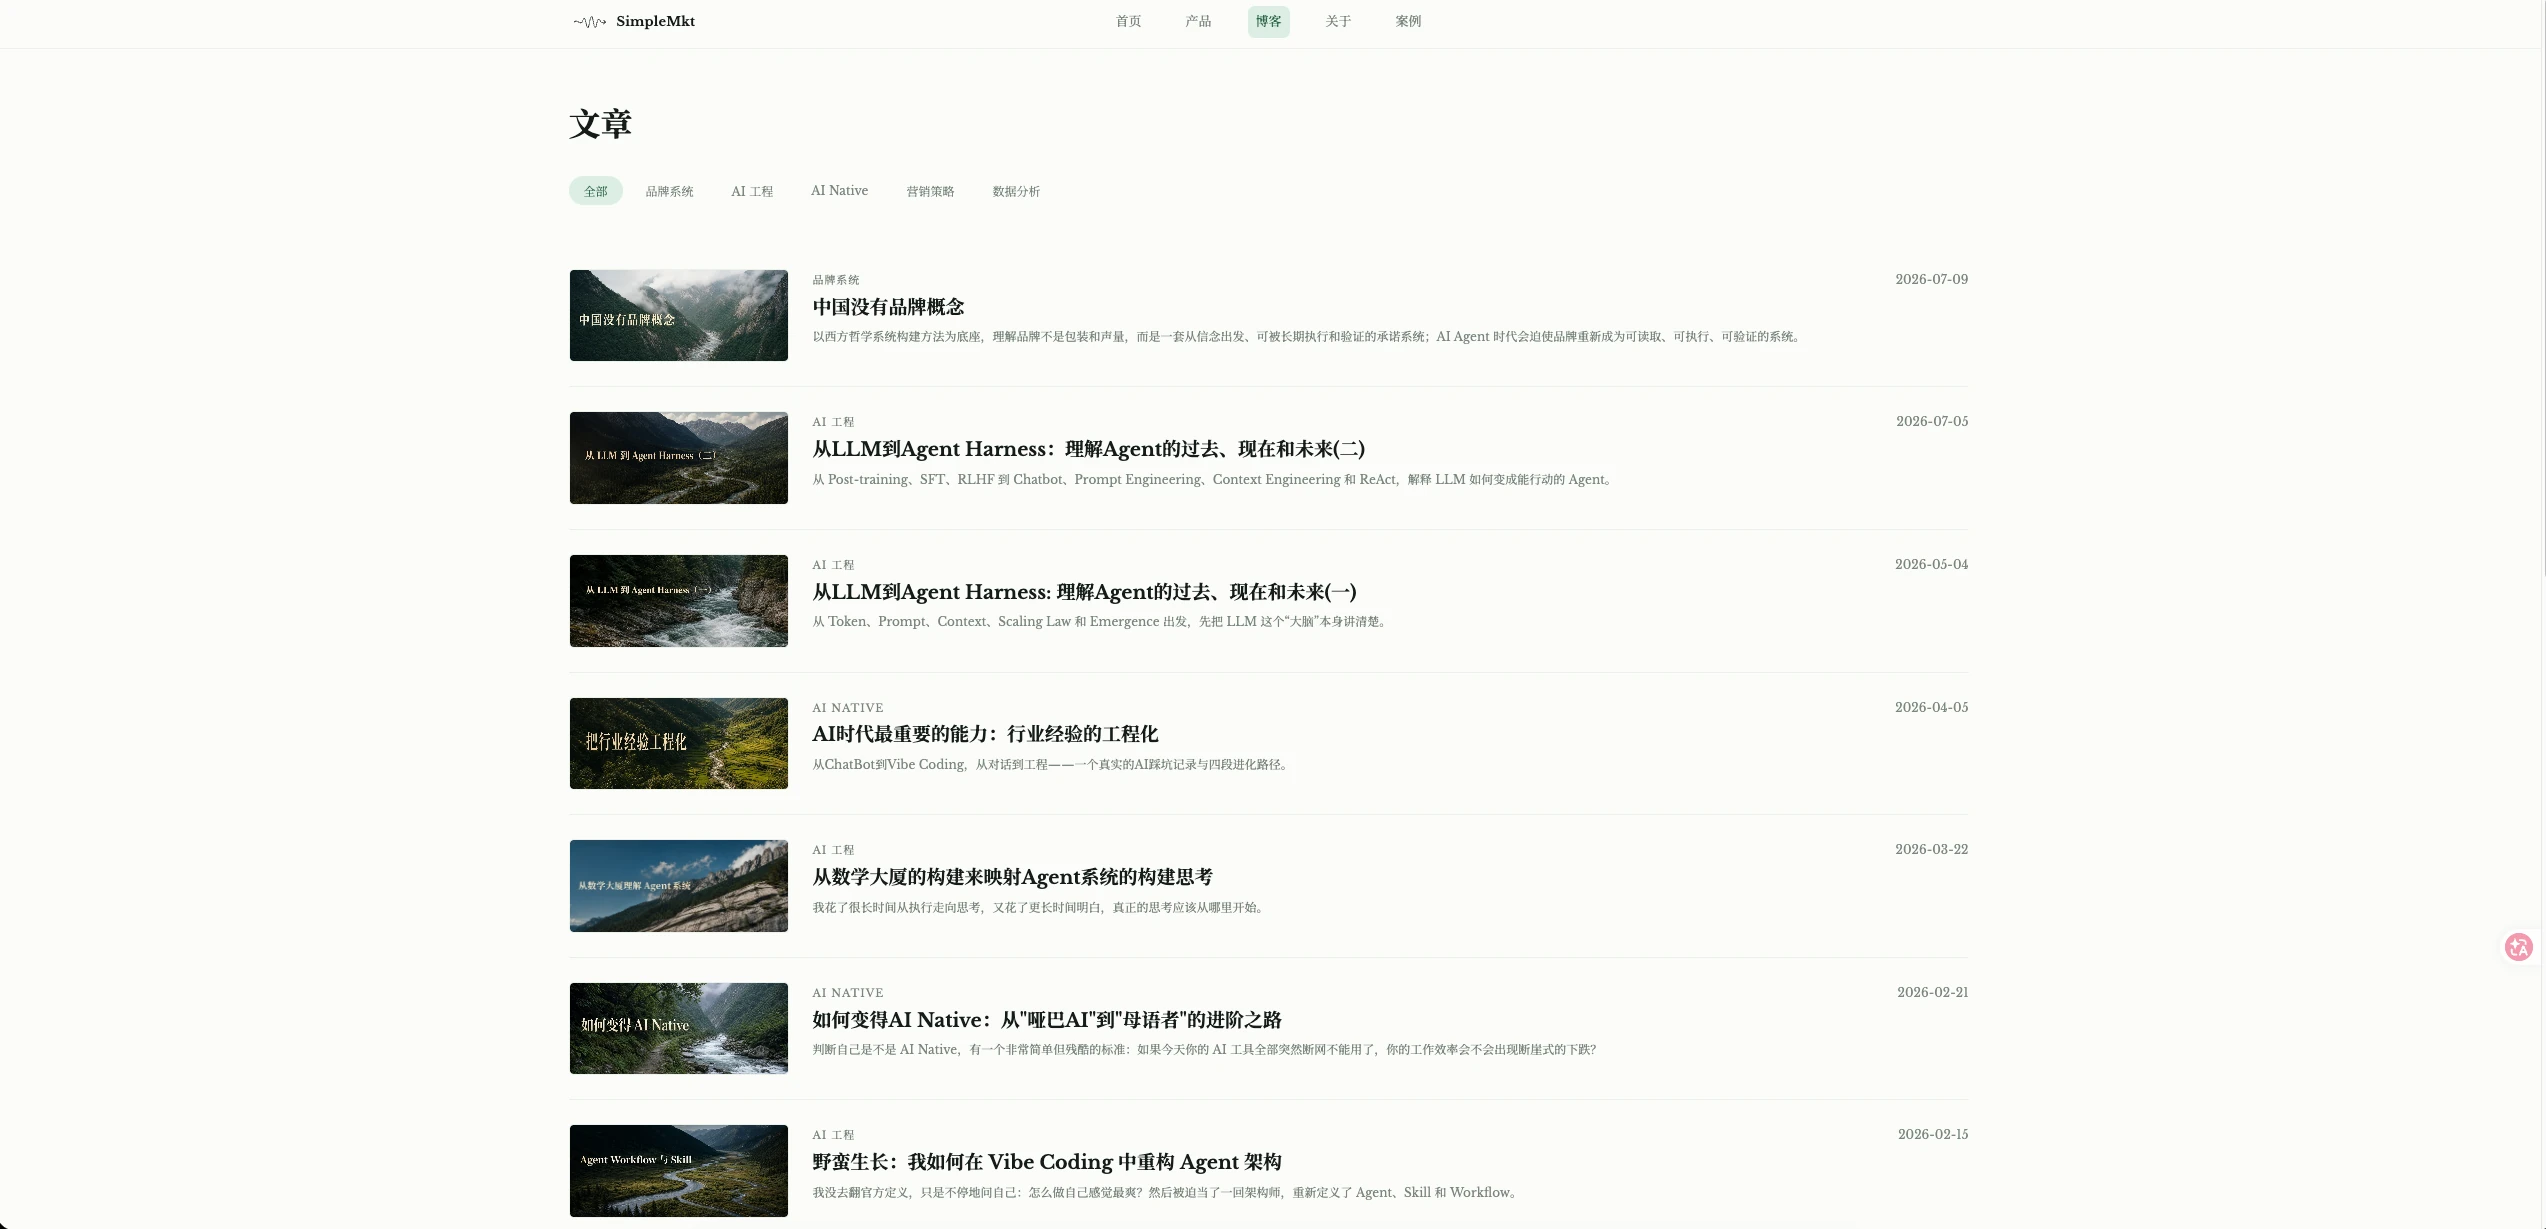Open the Agent Workflow 与 Skill thumbnail
The height and width of the screenshot is (1229, 2546).
tap(679, 1171)
